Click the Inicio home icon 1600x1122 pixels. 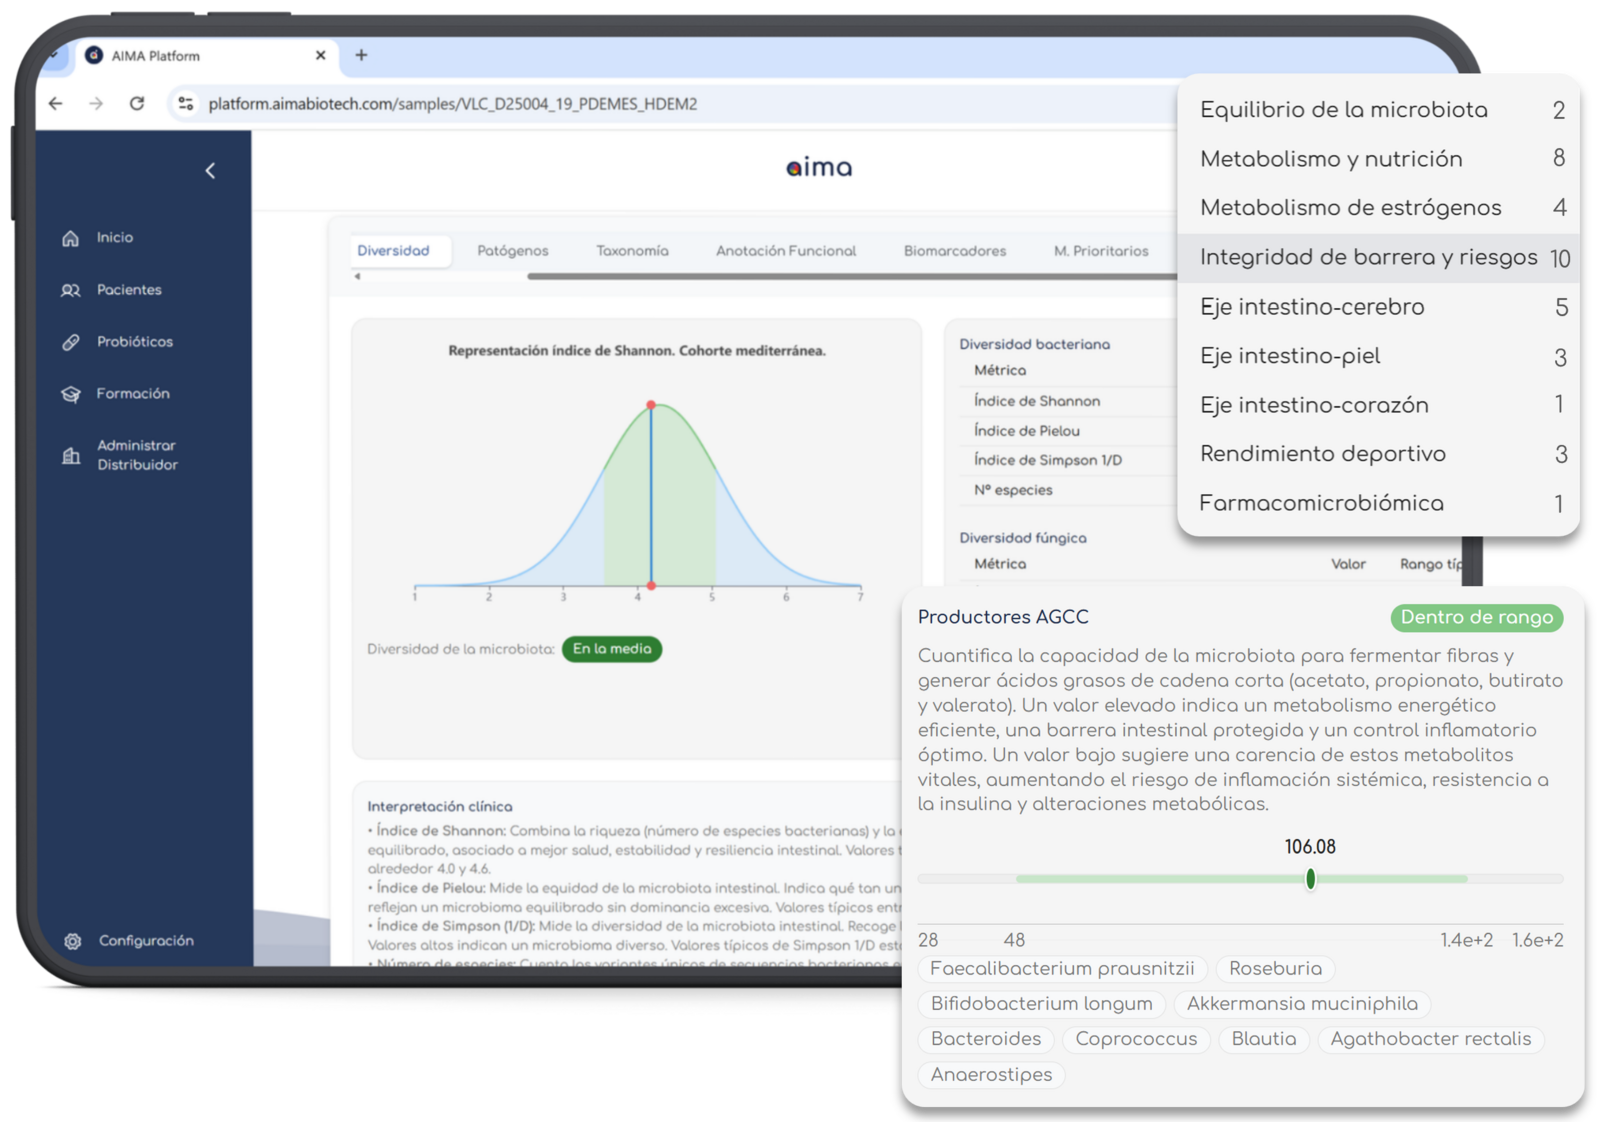[70, 238]
